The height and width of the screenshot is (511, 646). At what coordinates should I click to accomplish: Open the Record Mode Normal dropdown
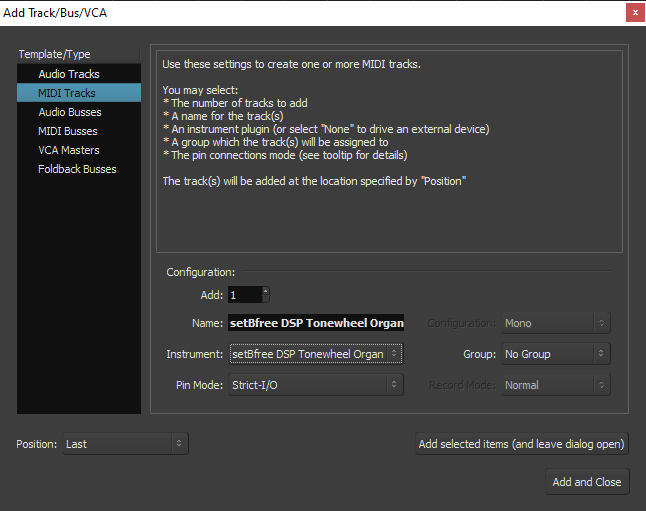click(x=556, y=385)
